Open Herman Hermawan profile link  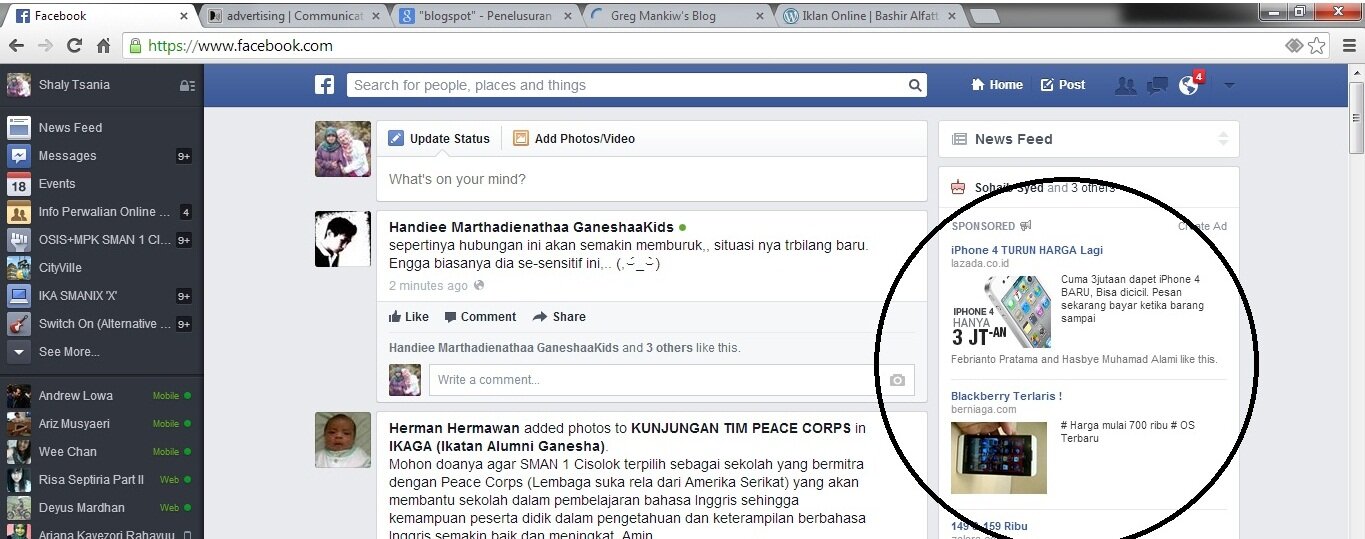454,428
